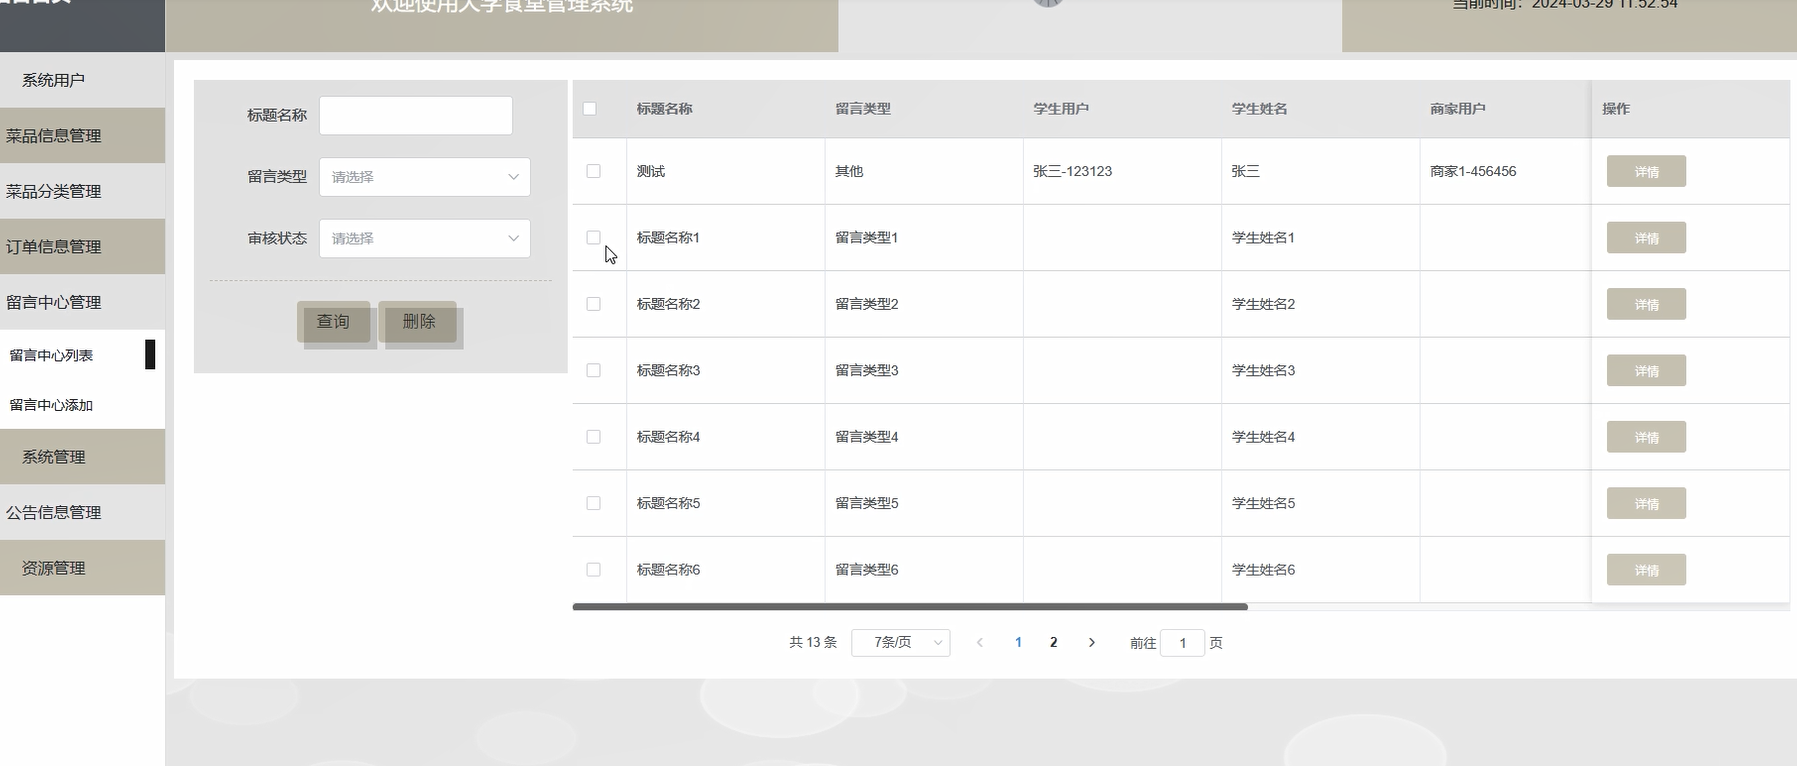Open the 公告信息管理 sidebar menu
Screen dimensions: 1797x766
click(x=82, y=512)
